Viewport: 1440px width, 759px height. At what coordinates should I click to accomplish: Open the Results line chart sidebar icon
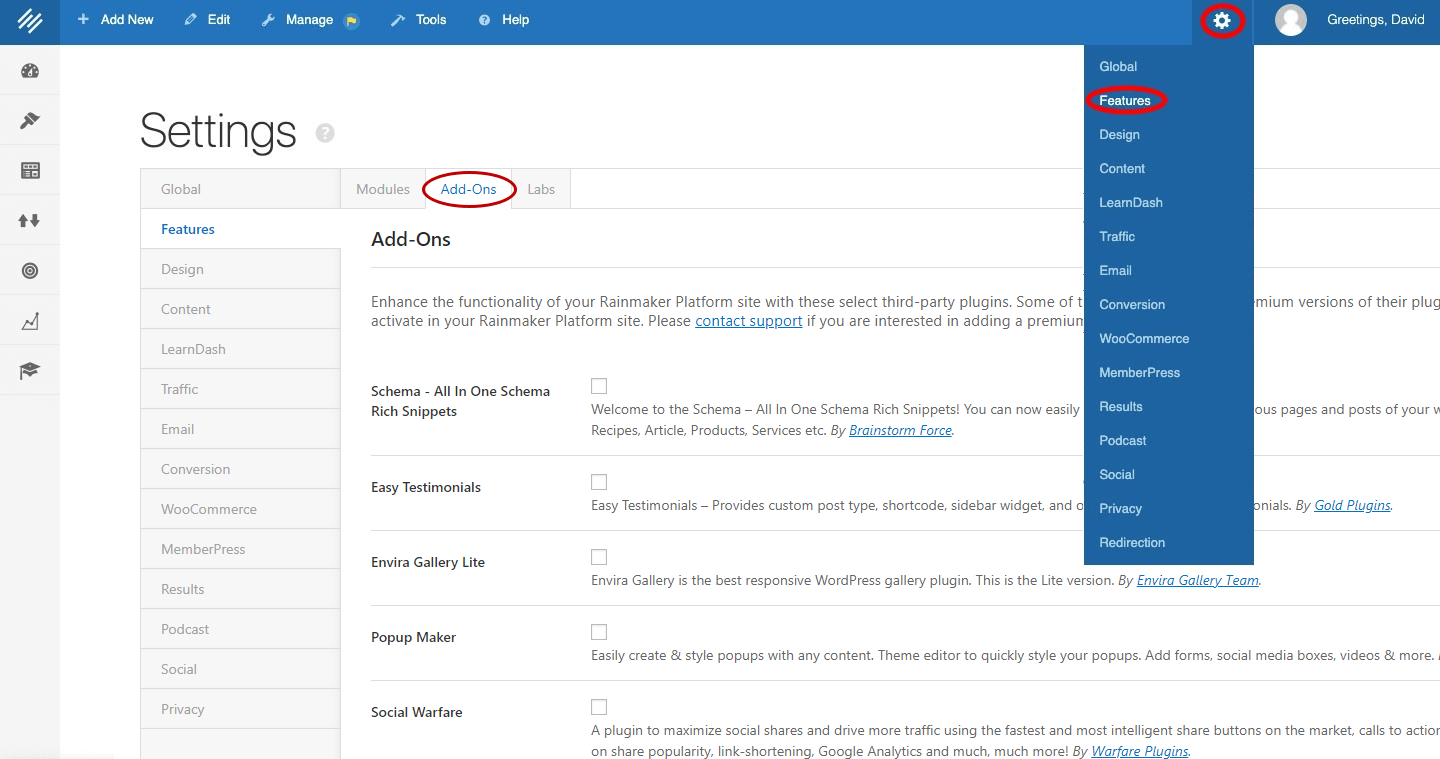coord(30,321)
